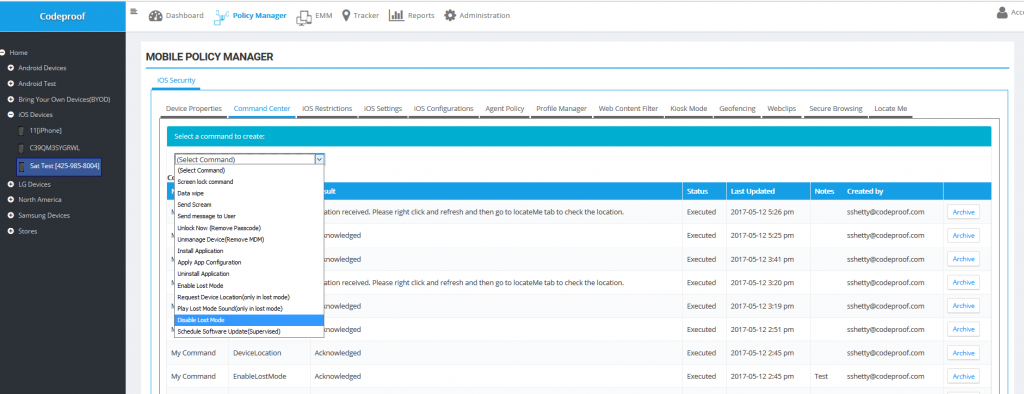Archive the 2:51 pm command row
This screenshot has height=394, width=1024.
click(x=963, y=330)
